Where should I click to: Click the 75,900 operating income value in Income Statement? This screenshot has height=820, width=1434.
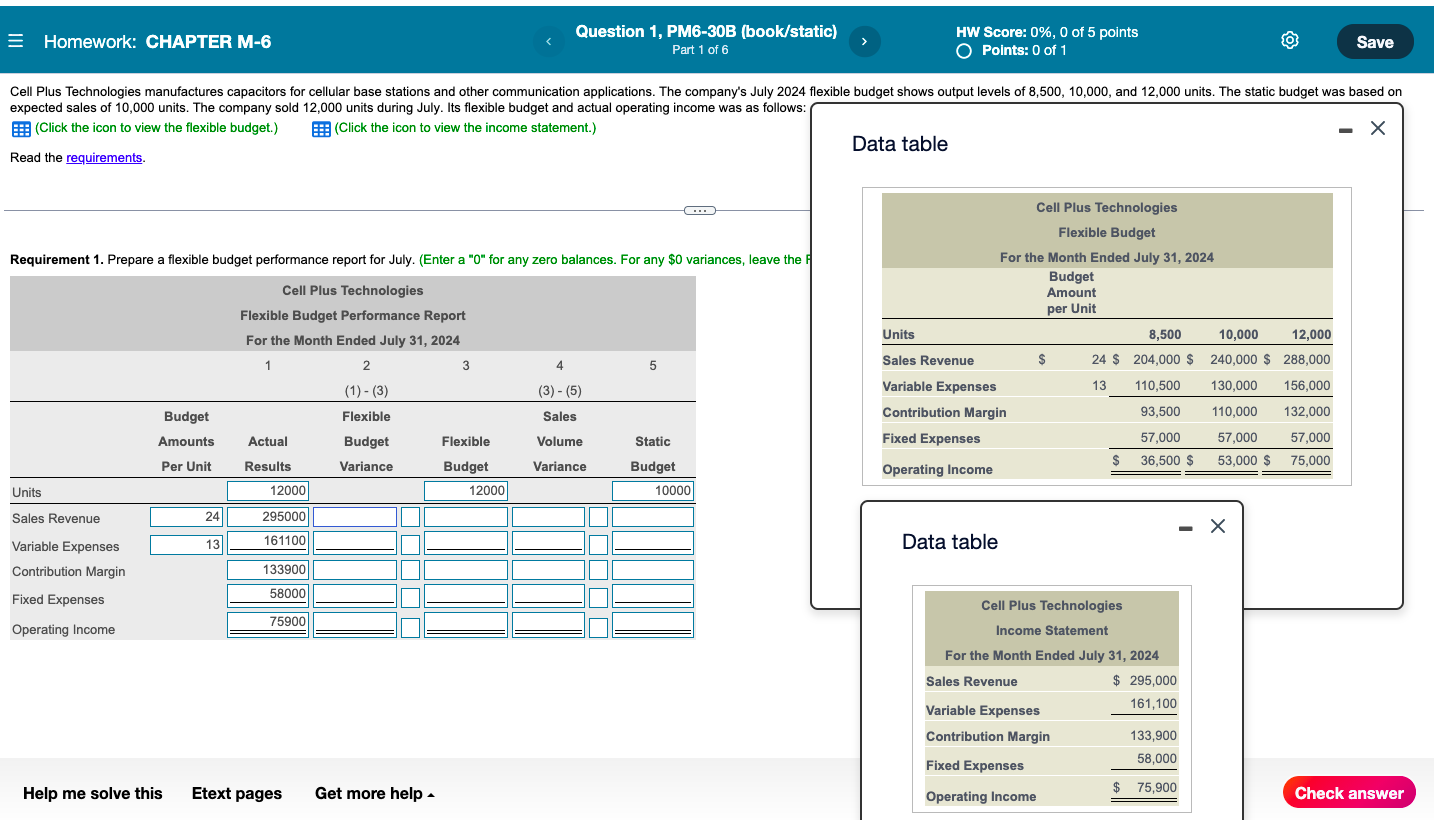click(x=1157, y=787)
